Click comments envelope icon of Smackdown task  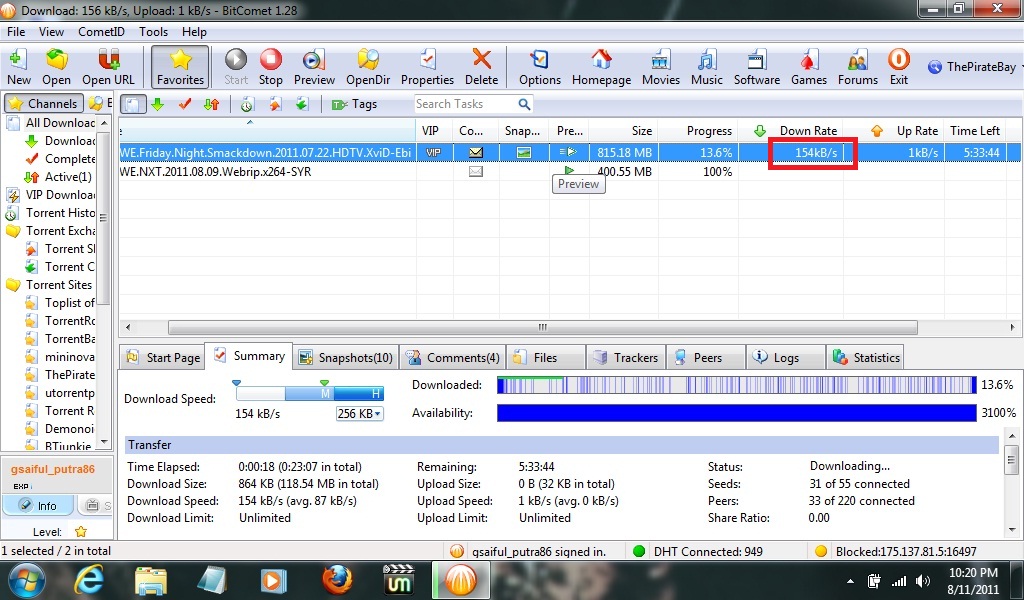point(476,152)
